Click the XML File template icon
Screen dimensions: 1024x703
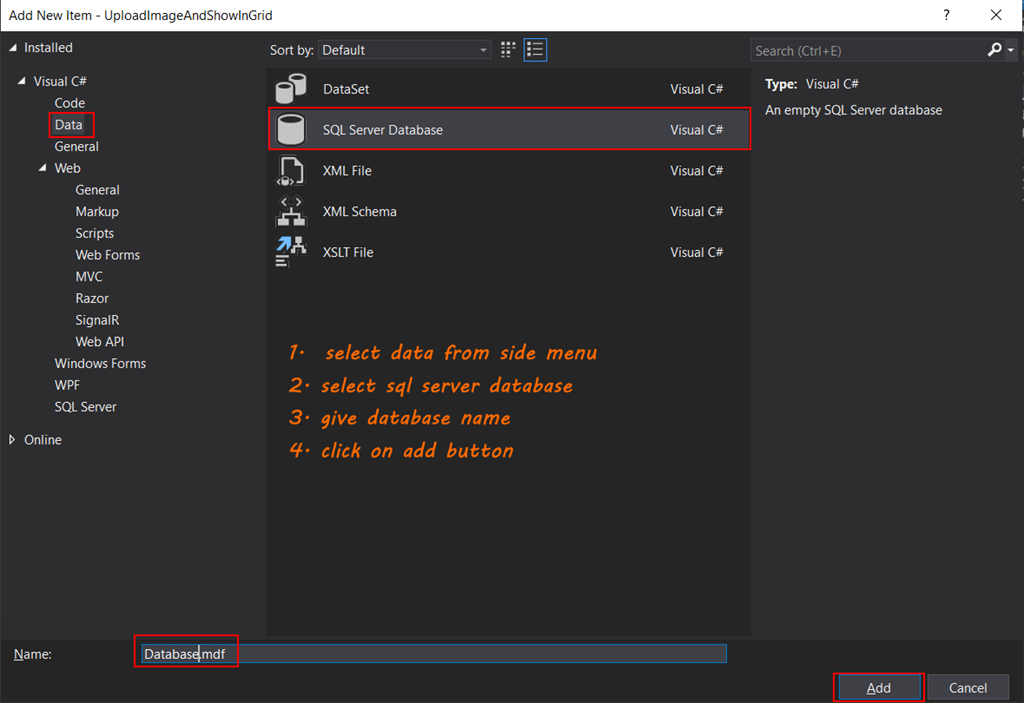[x=291, y=170]
